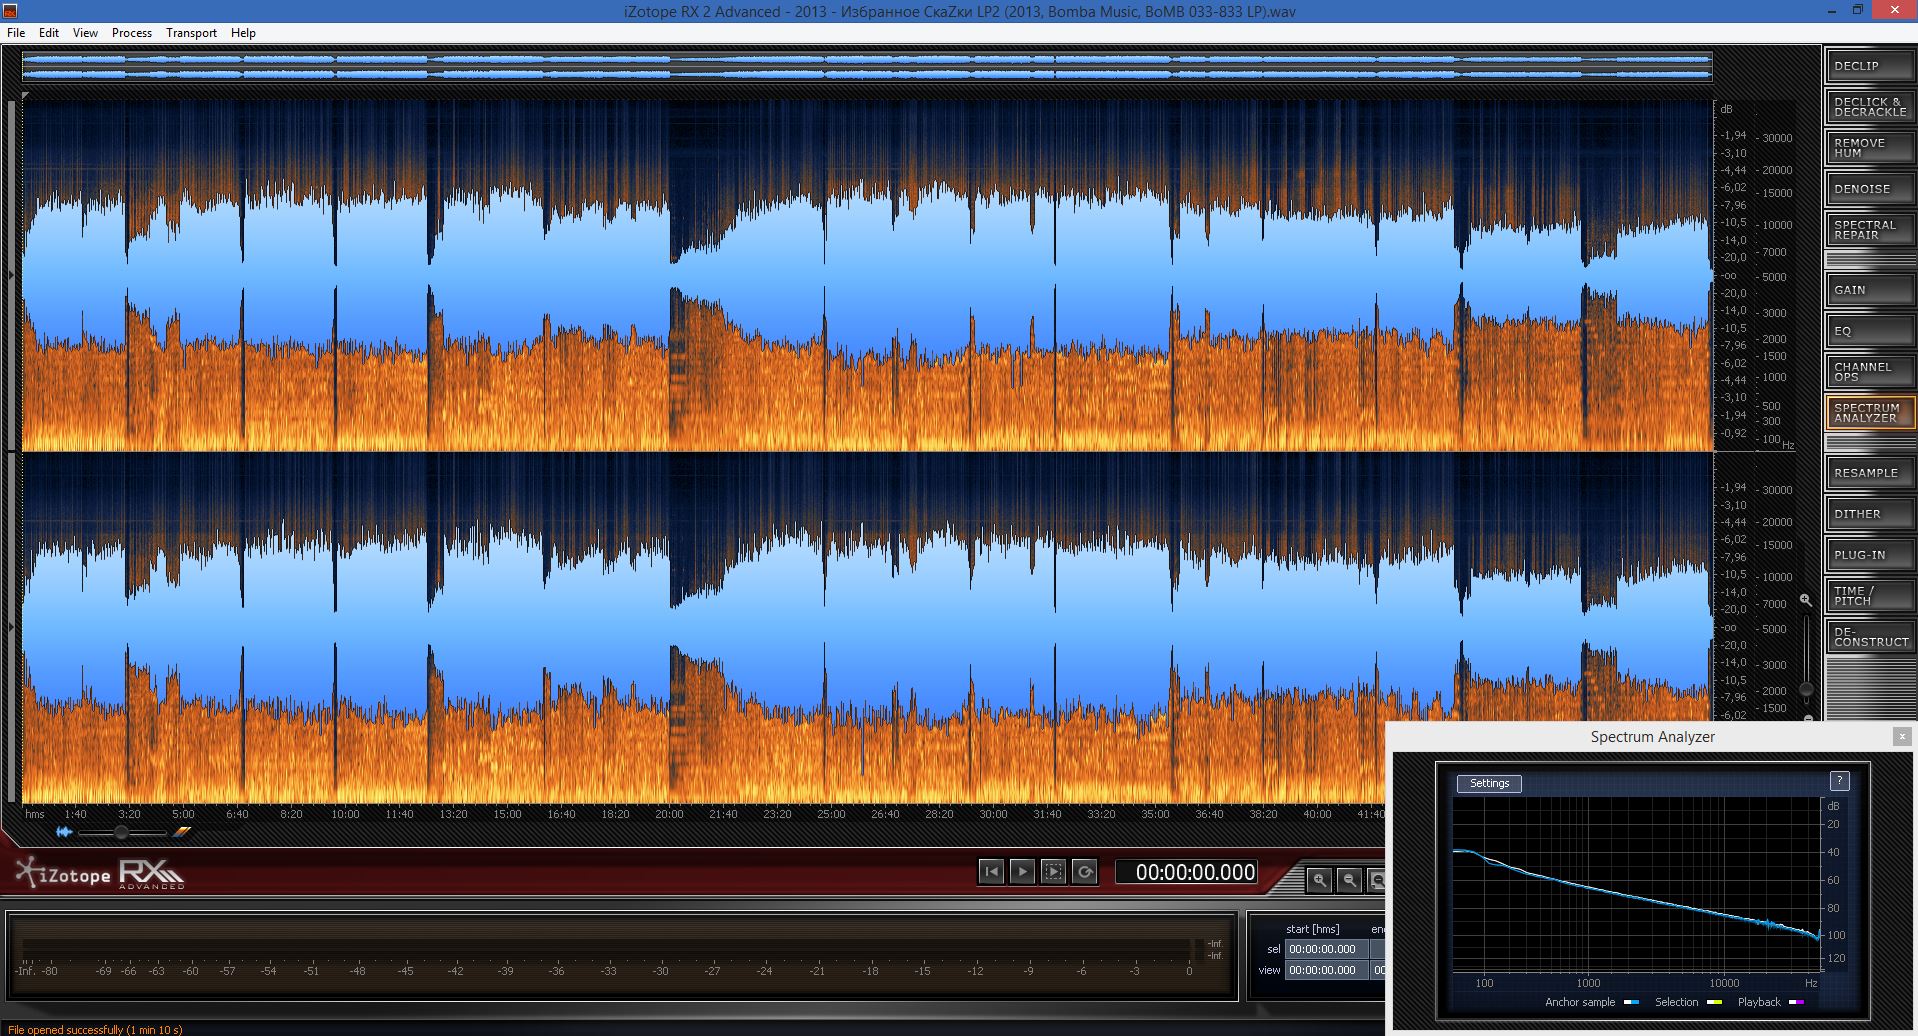Click the selection start time field
Screen dimensions: 1918x1036
(x=1326, y=949)
